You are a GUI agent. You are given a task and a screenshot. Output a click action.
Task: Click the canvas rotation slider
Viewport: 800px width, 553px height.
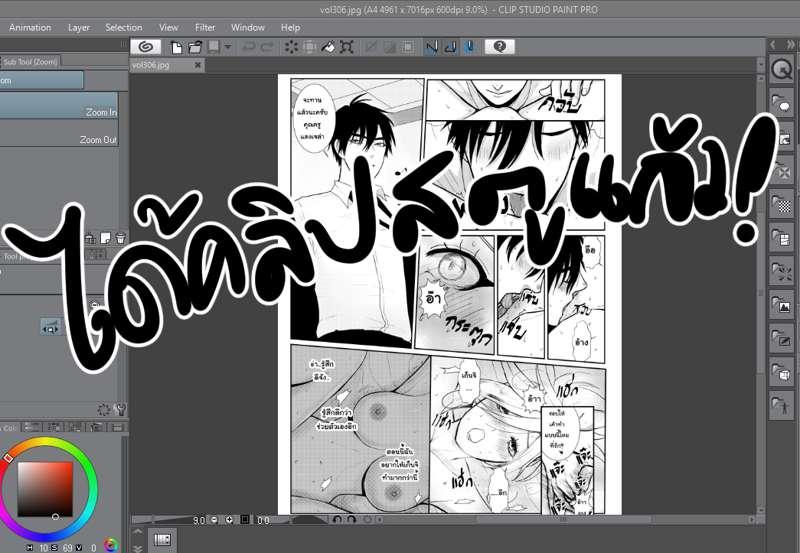point(301,520)
